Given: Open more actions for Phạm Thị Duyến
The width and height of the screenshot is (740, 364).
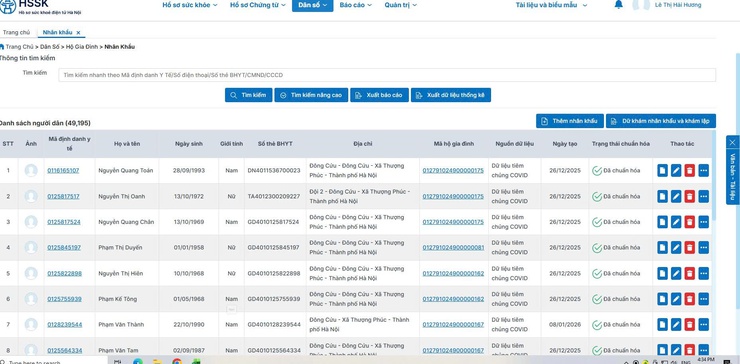Looking at the screenshot, I should point(704,247).
